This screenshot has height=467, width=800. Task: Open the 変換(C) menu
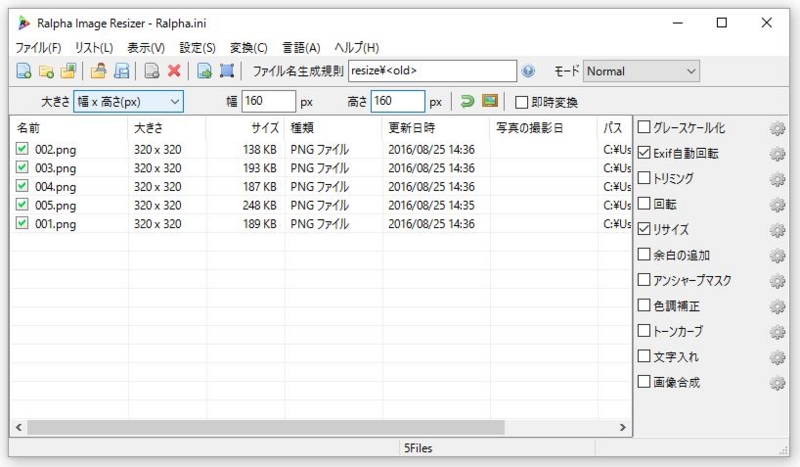tap(248, 48)
